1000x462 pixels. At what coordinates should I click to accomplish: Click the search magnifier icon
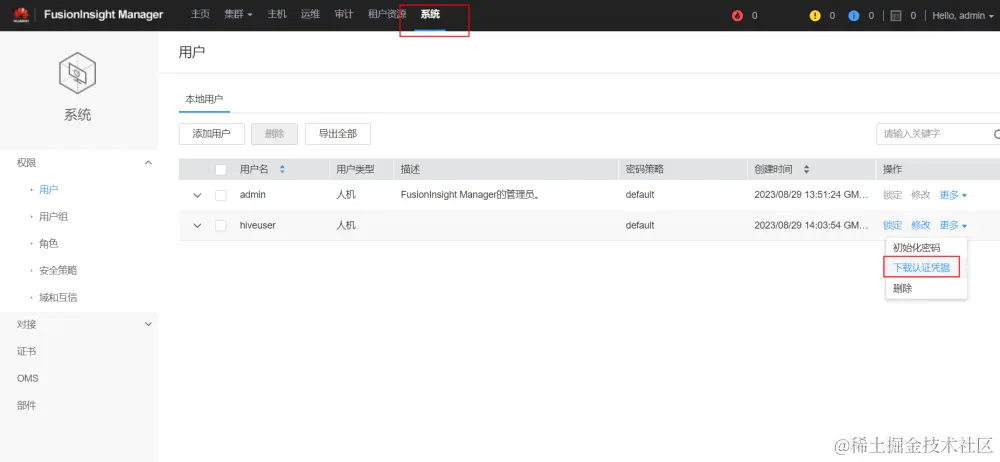pos(996,134)
